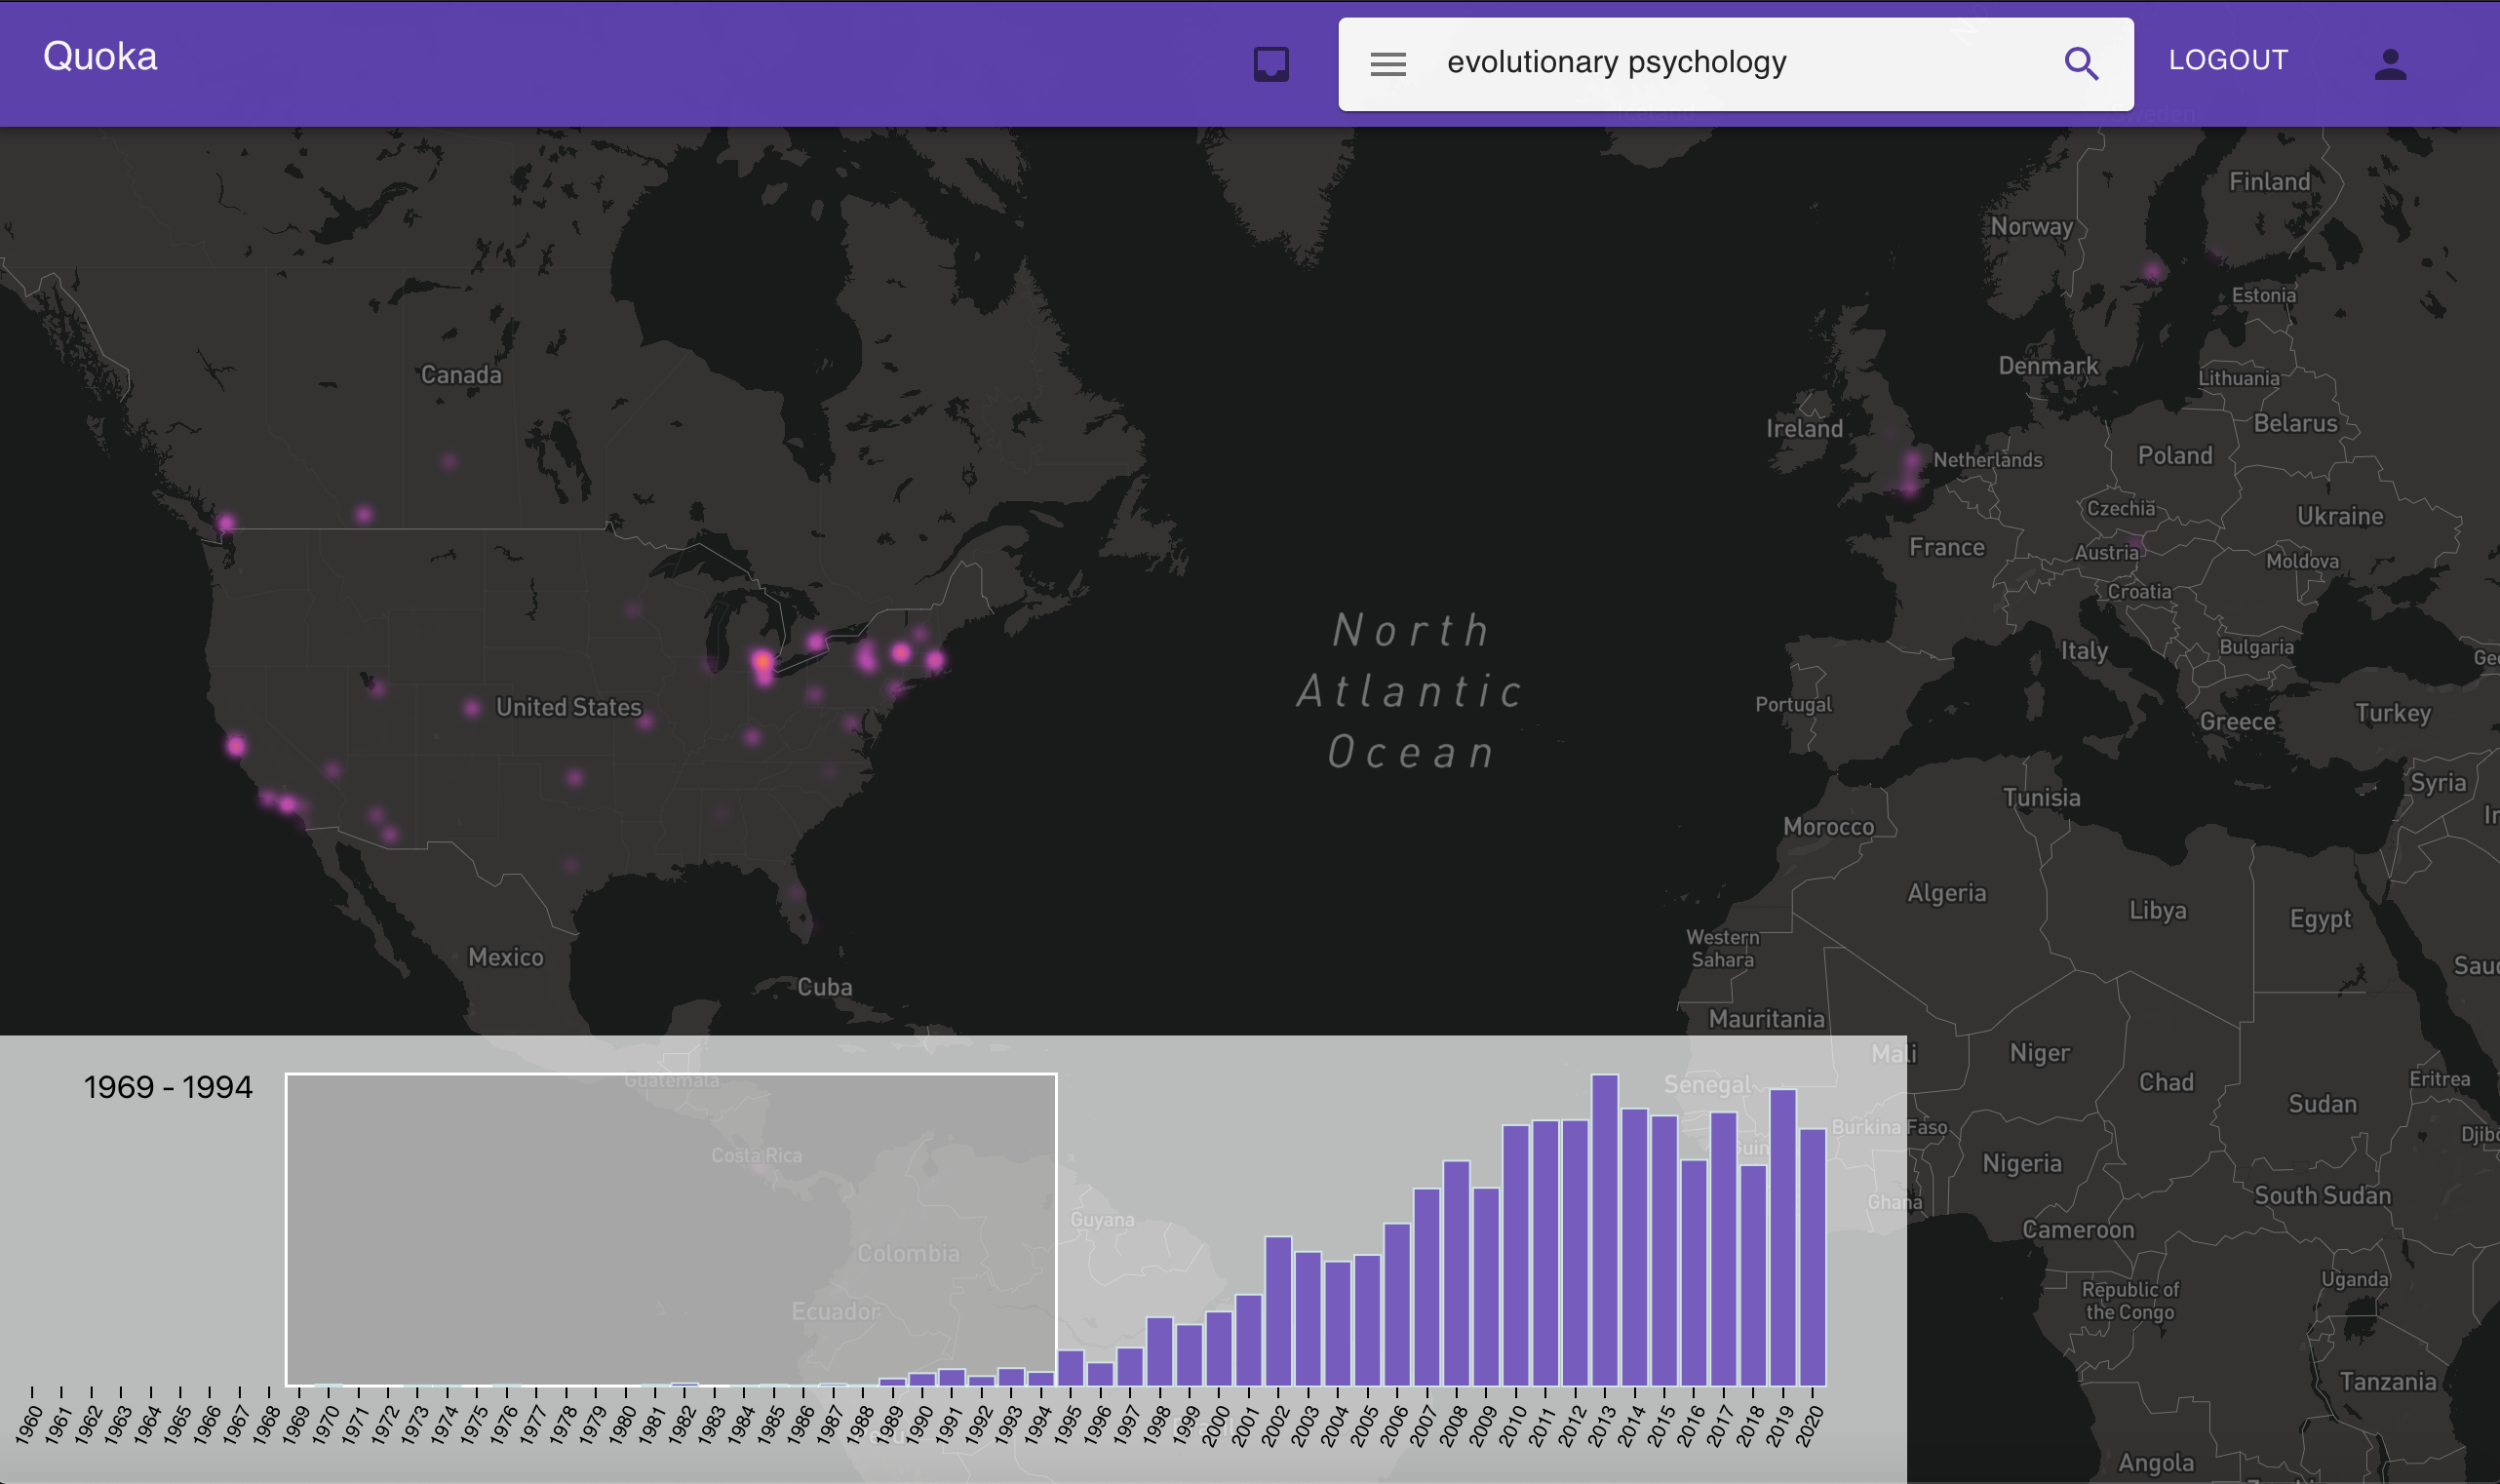Select the 1998 bar in the histogram
2500x1484 pixels.
[x=1159, y=1352]
